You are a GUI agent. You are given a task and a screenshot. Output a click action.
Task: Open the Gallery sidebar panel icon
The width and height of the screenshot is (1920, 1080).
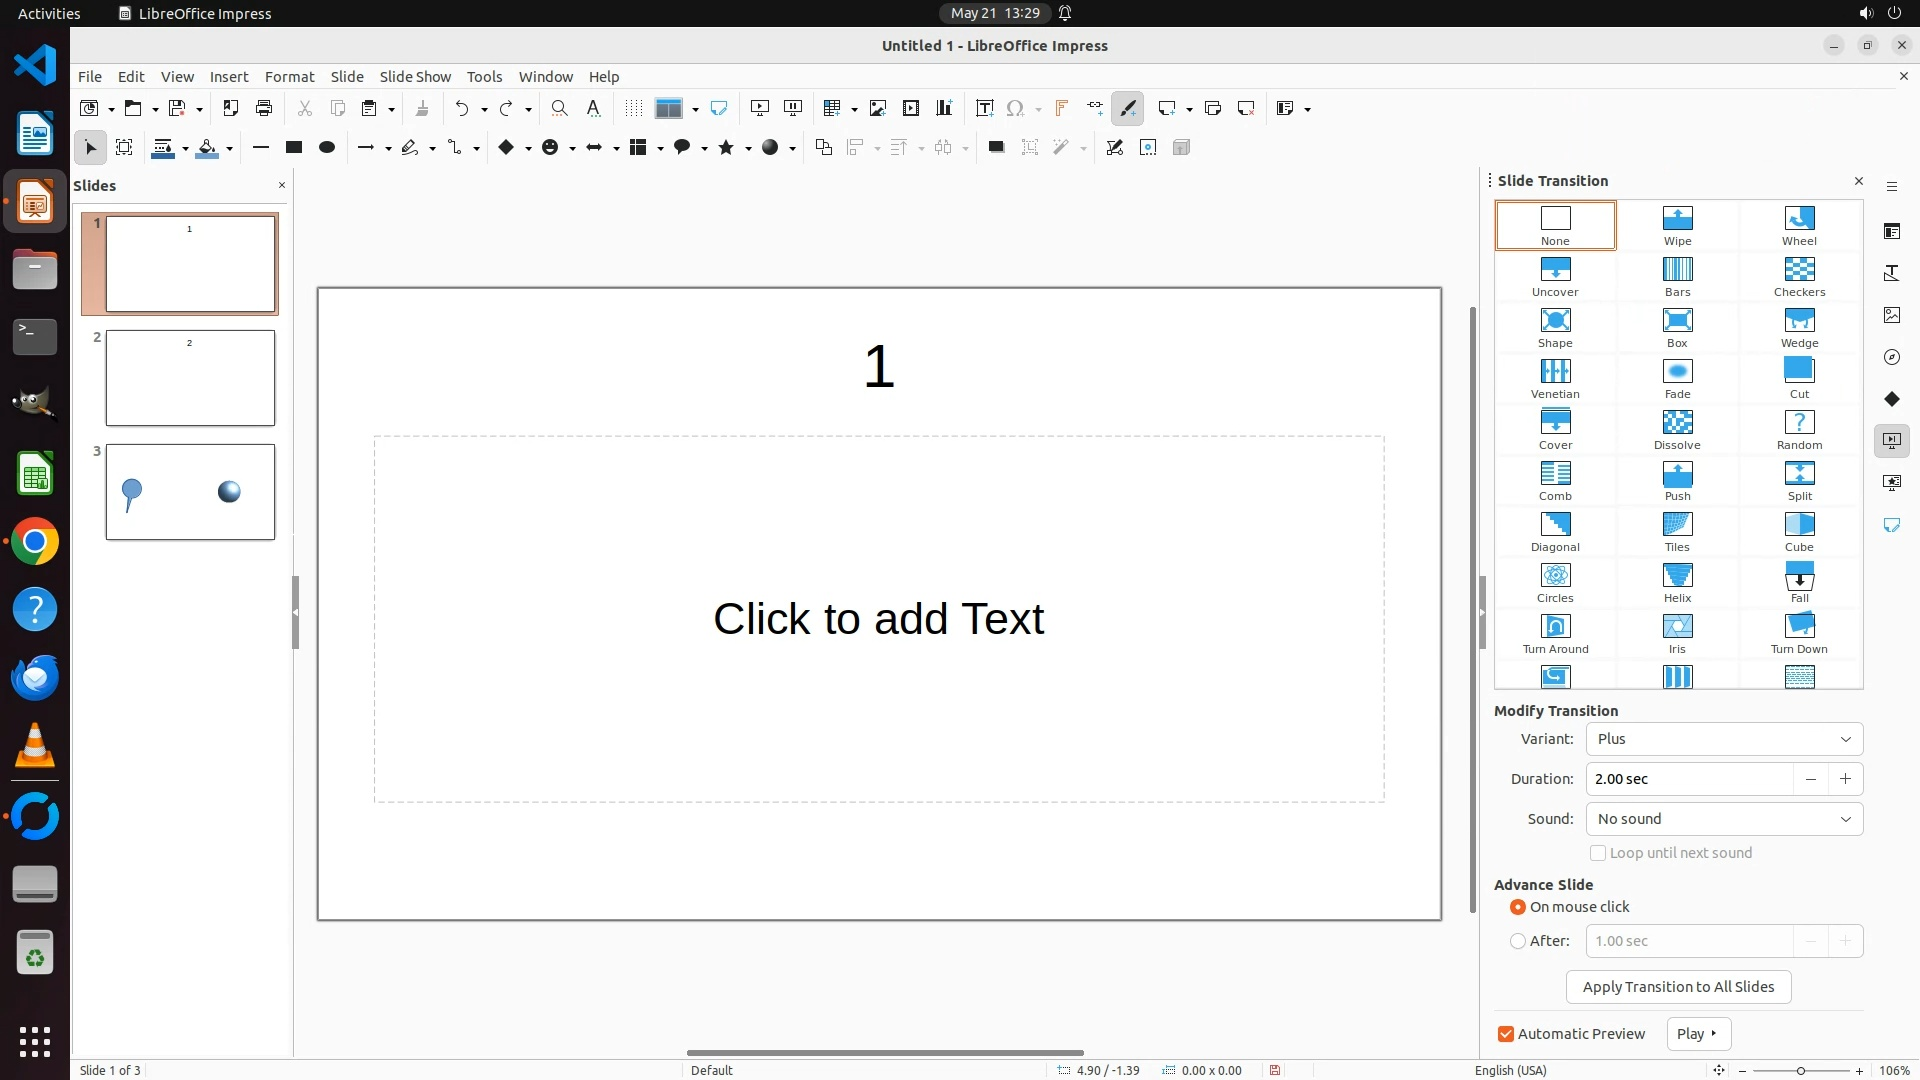[1891, 315]
